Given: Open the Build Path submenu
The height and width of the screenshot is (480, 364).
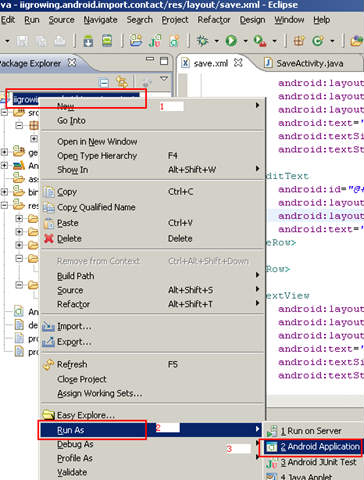Looking at the screenshot, I should click(153, 276).
